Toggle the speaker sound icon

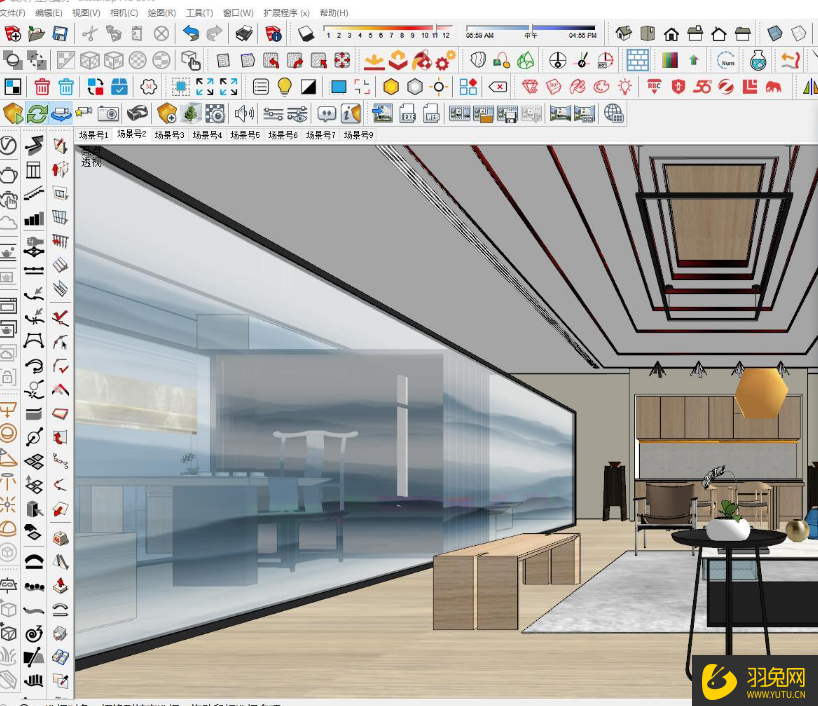pos(243,113)
